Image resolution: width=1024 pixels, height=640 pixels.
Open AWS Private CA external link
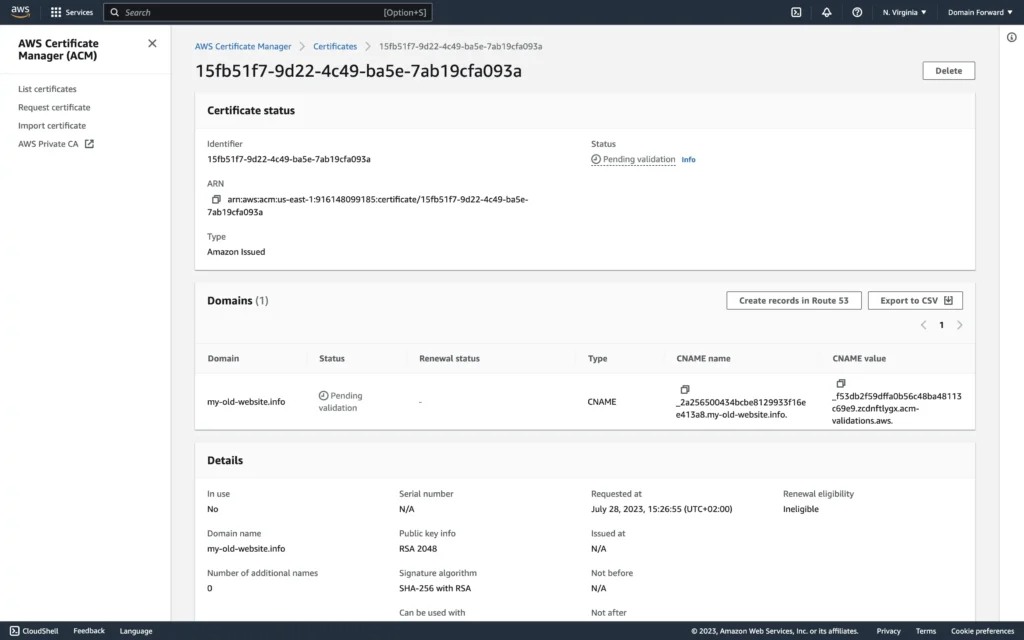[x=56, y=144]
